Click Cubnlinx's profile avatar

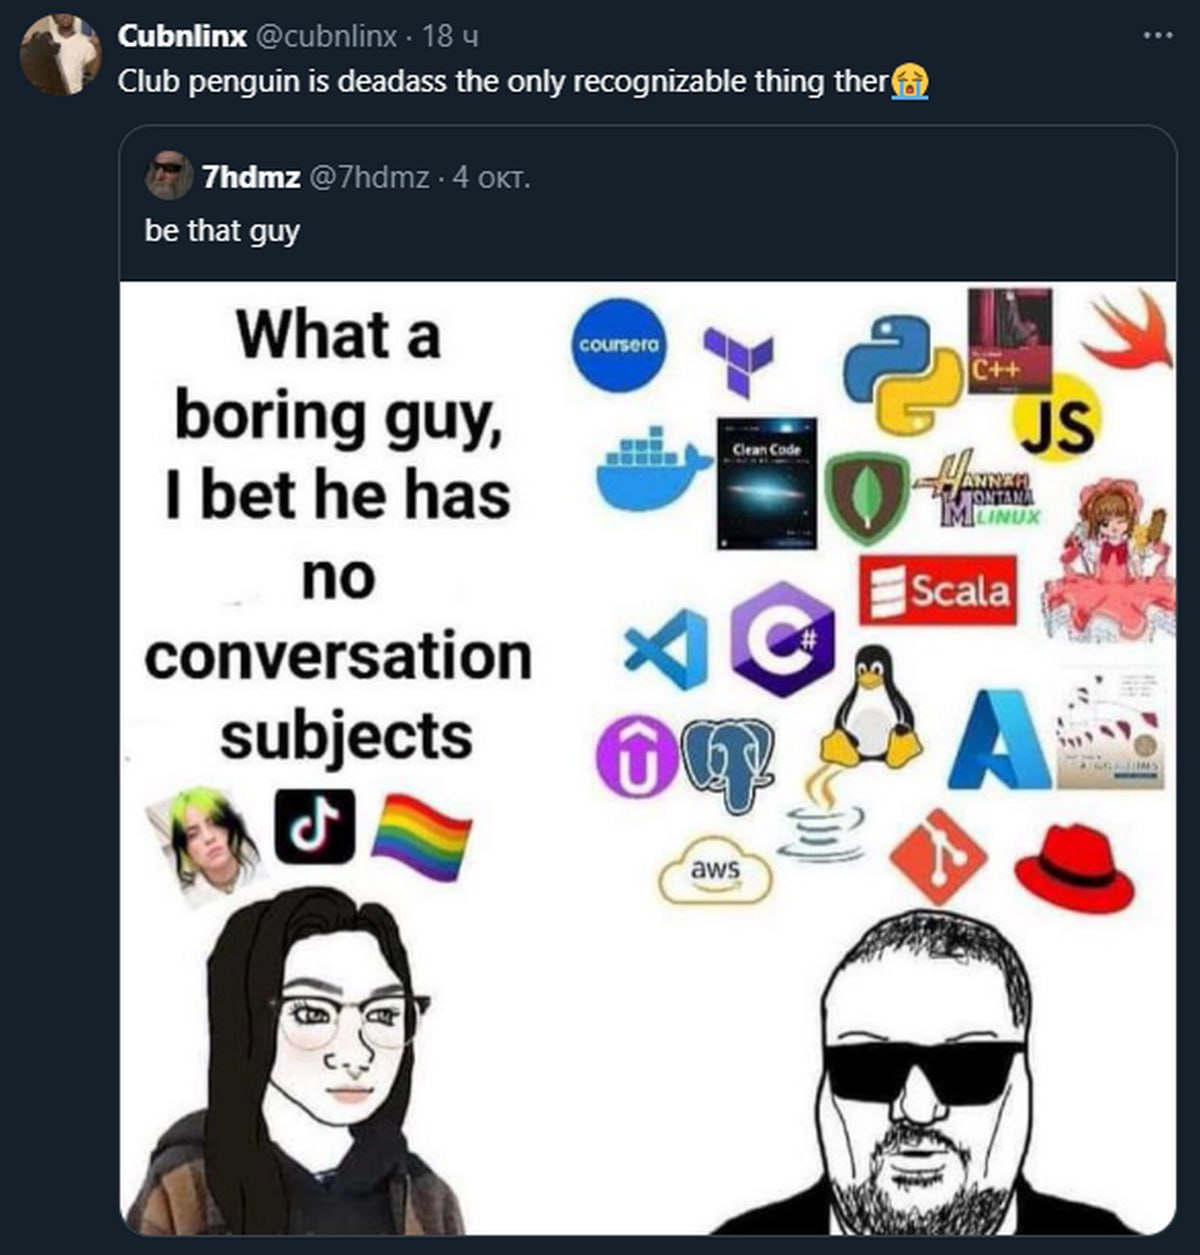click(x=61, y=55)
